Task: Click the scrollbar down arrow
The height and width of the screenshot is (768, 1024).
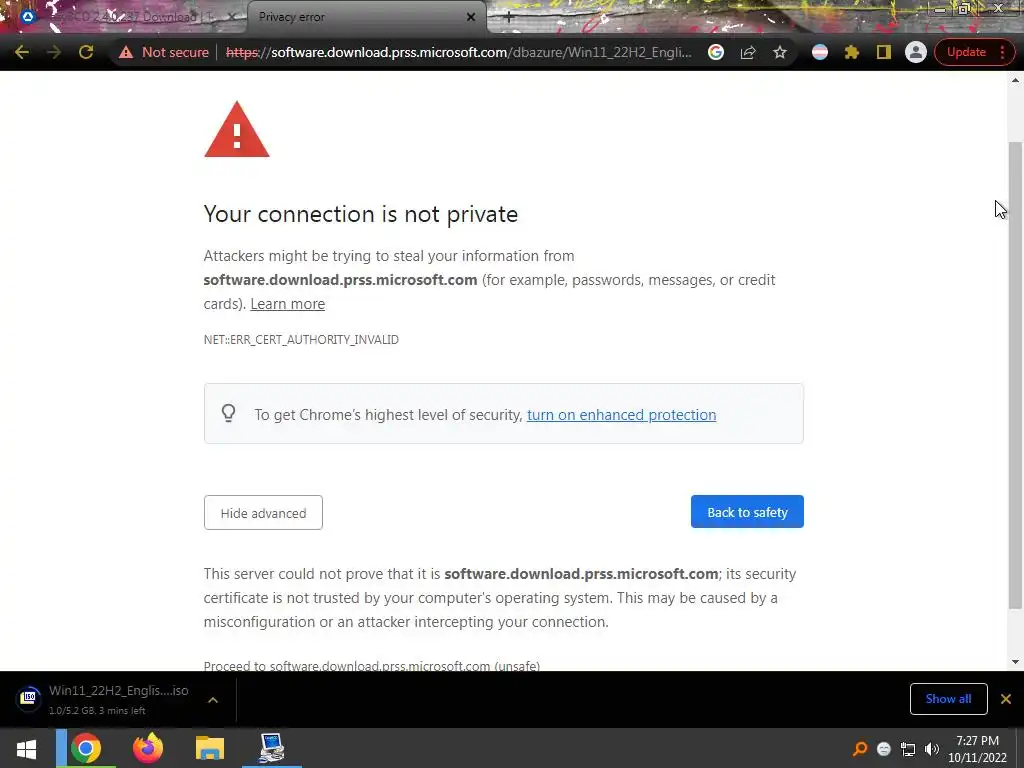Action: click(x=1015, y=662)
